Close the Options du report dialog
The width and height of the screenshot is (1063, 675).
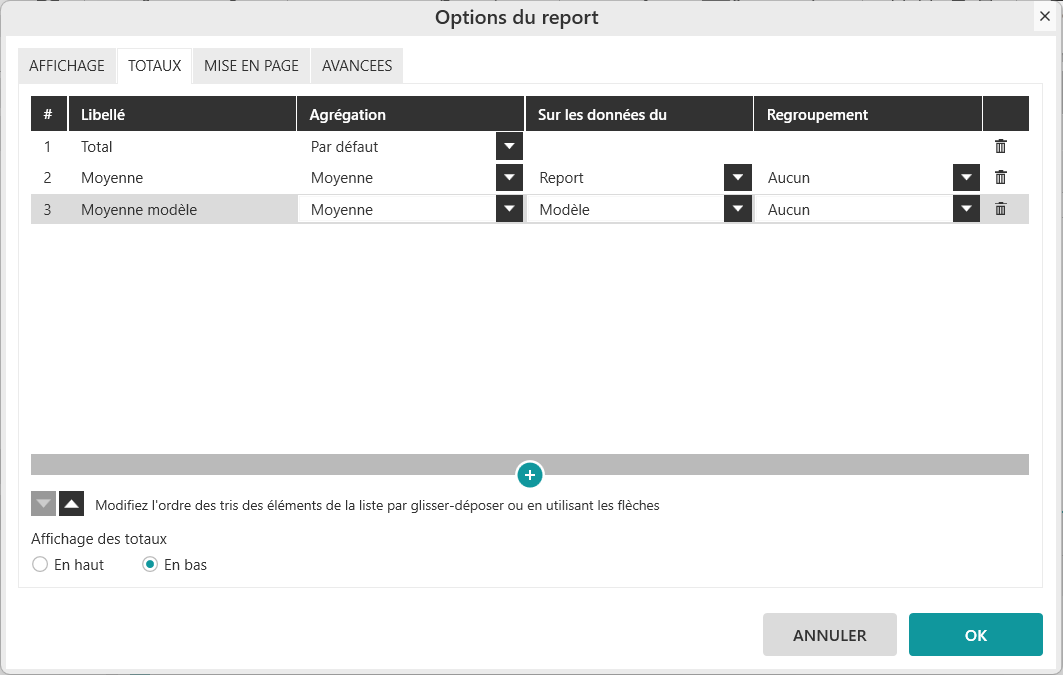(x=1044, y=17)
